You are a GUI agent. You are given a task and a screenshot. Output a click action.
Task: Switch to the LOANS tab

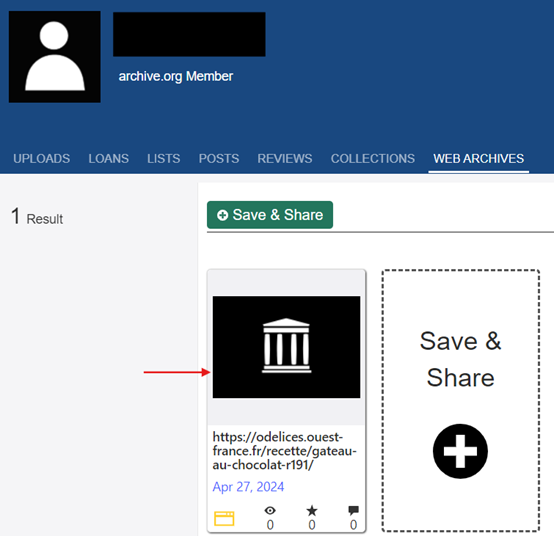pyautogui.click(x=108, y=159)
